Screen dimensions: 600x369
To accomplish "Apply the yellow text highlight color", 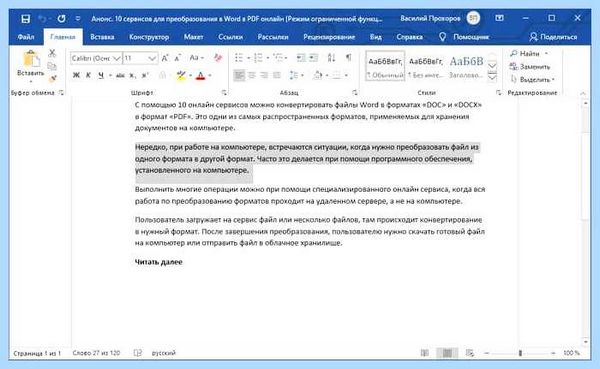I will pos(181,75).
